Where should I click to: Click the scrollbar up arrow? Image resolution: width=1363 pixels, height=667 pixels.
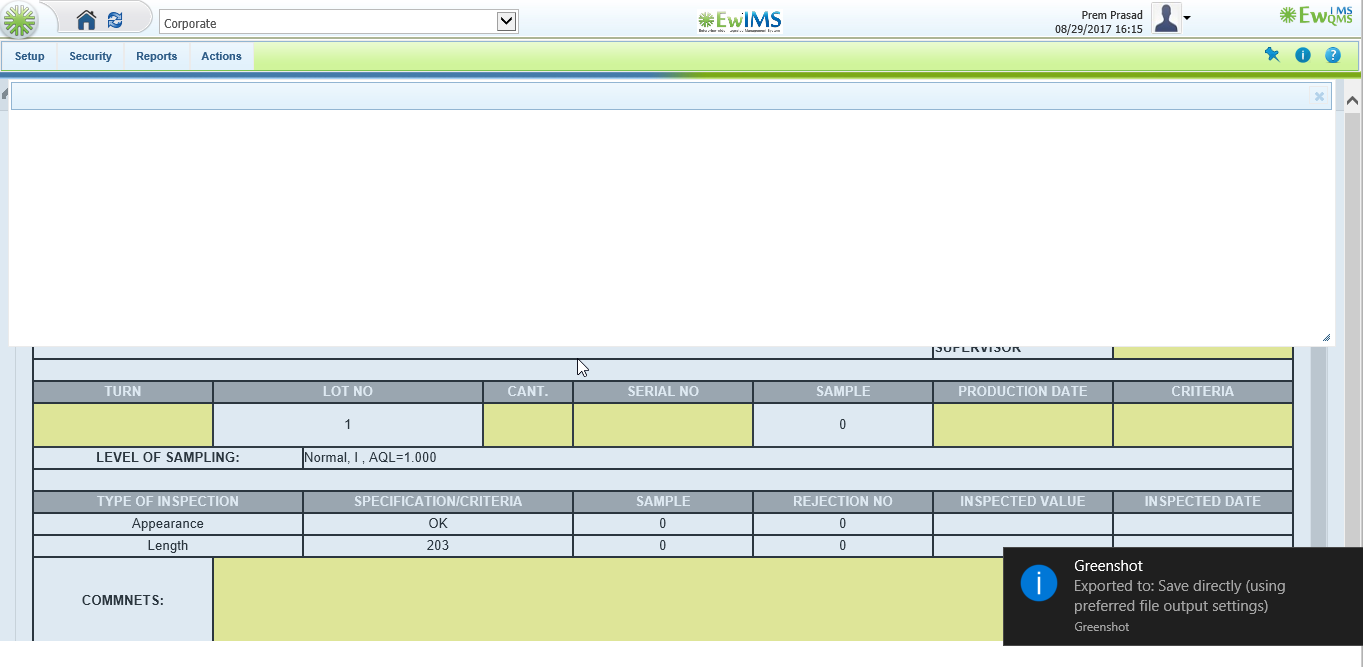[x=1352, y=101]
